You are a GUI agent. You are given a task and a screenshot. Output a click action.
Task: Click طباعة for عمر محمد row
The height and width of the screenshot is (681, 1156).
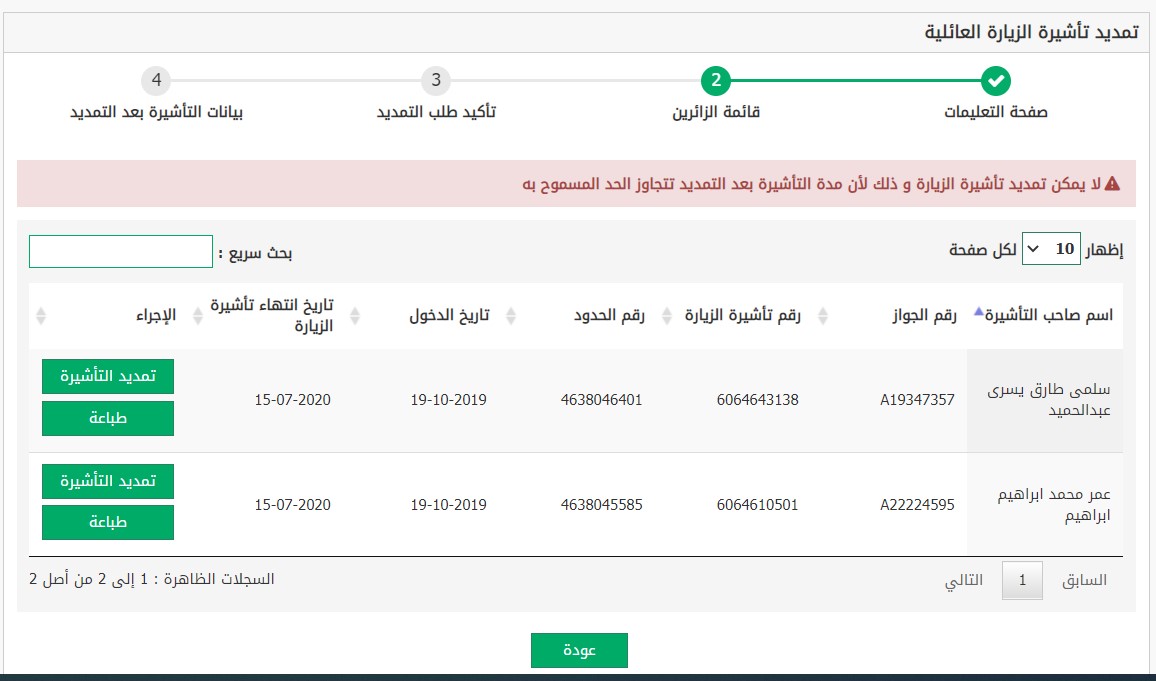pyautogui.click(x=108, y=523)
